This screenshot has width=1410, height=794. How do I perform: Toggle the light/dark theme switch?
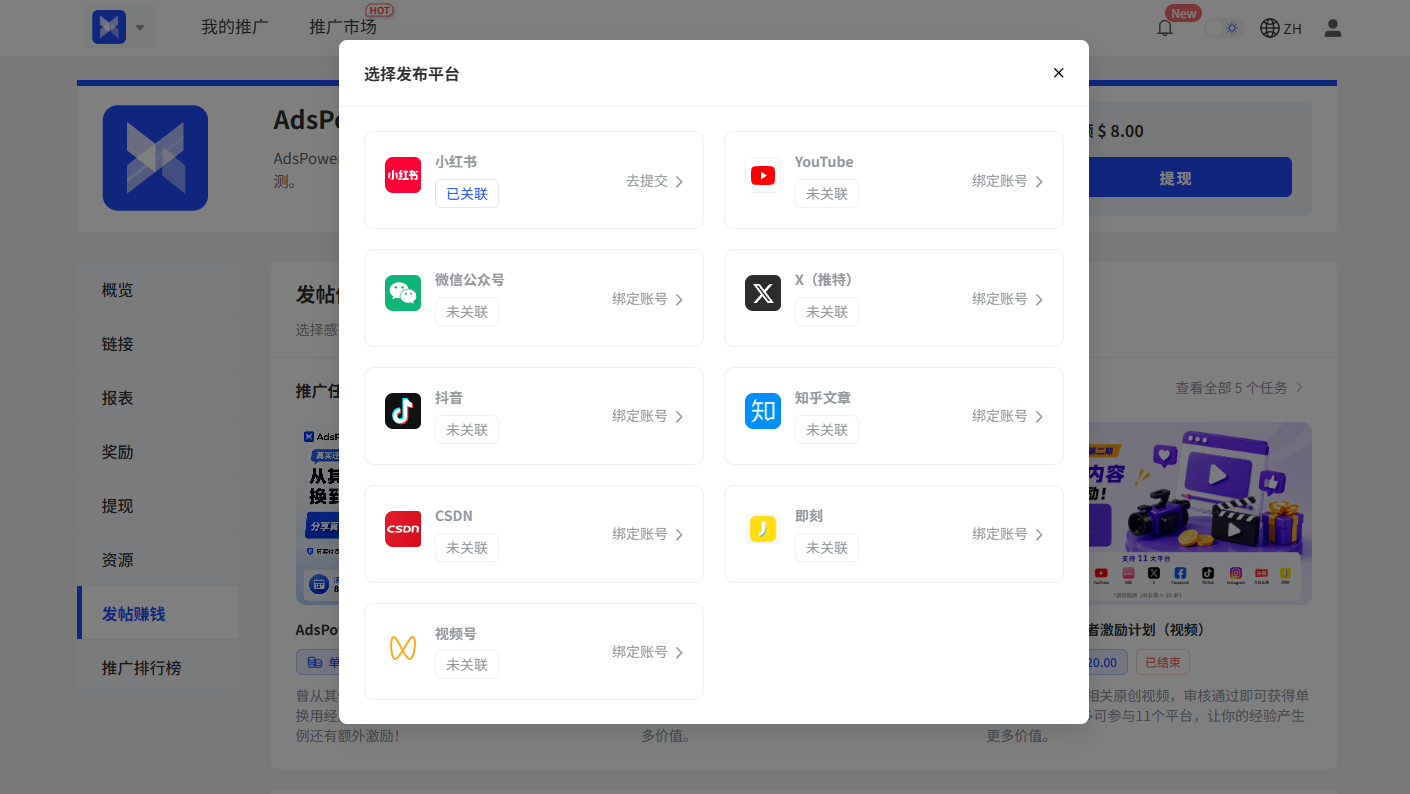1223,28
